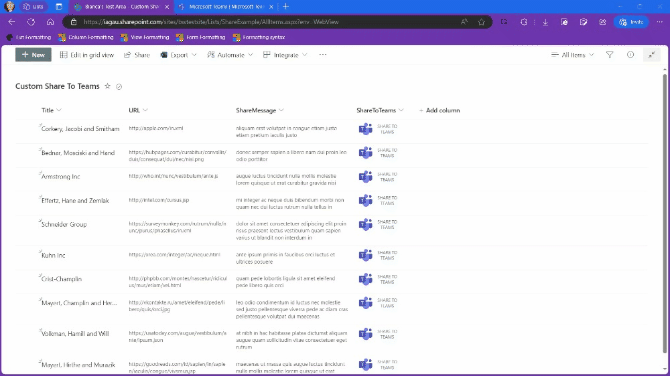Click the Volkman, Hamill and Will title
Viewport: 670px width, 376px height.
coord(75,334)
